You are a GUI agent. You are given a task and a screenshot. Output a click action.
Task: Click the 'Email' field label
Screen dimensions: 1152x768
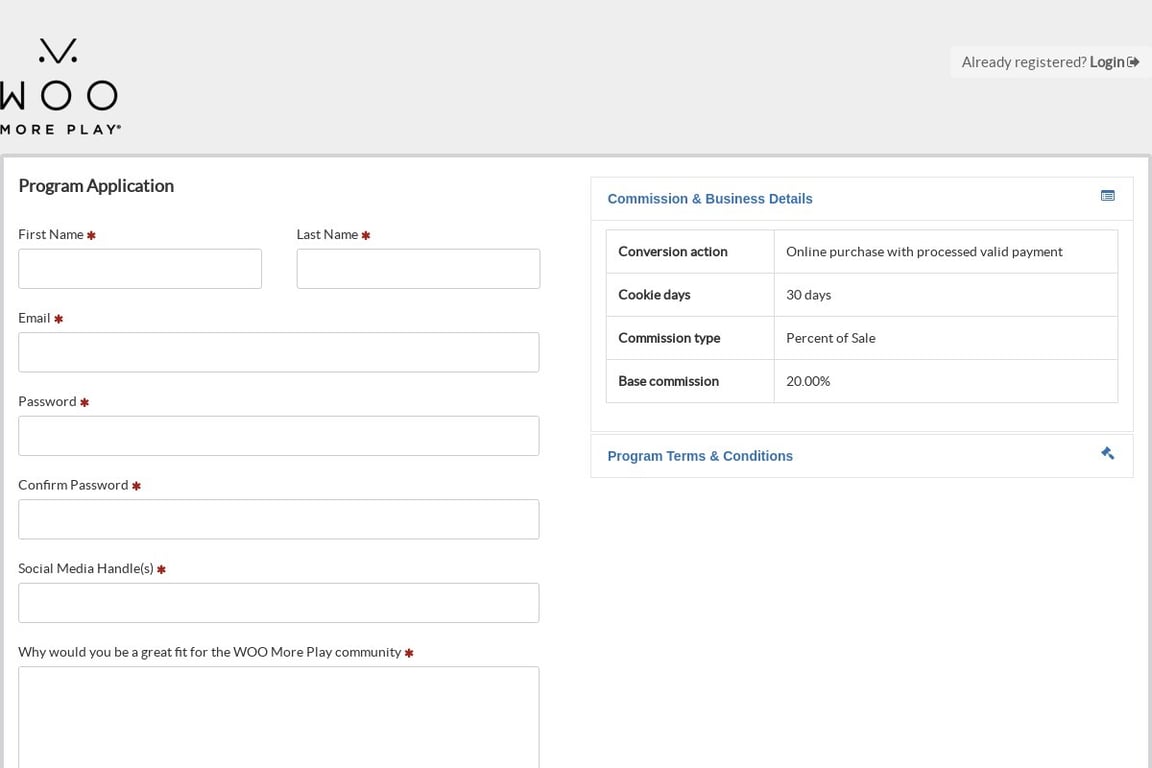[34, 318]
